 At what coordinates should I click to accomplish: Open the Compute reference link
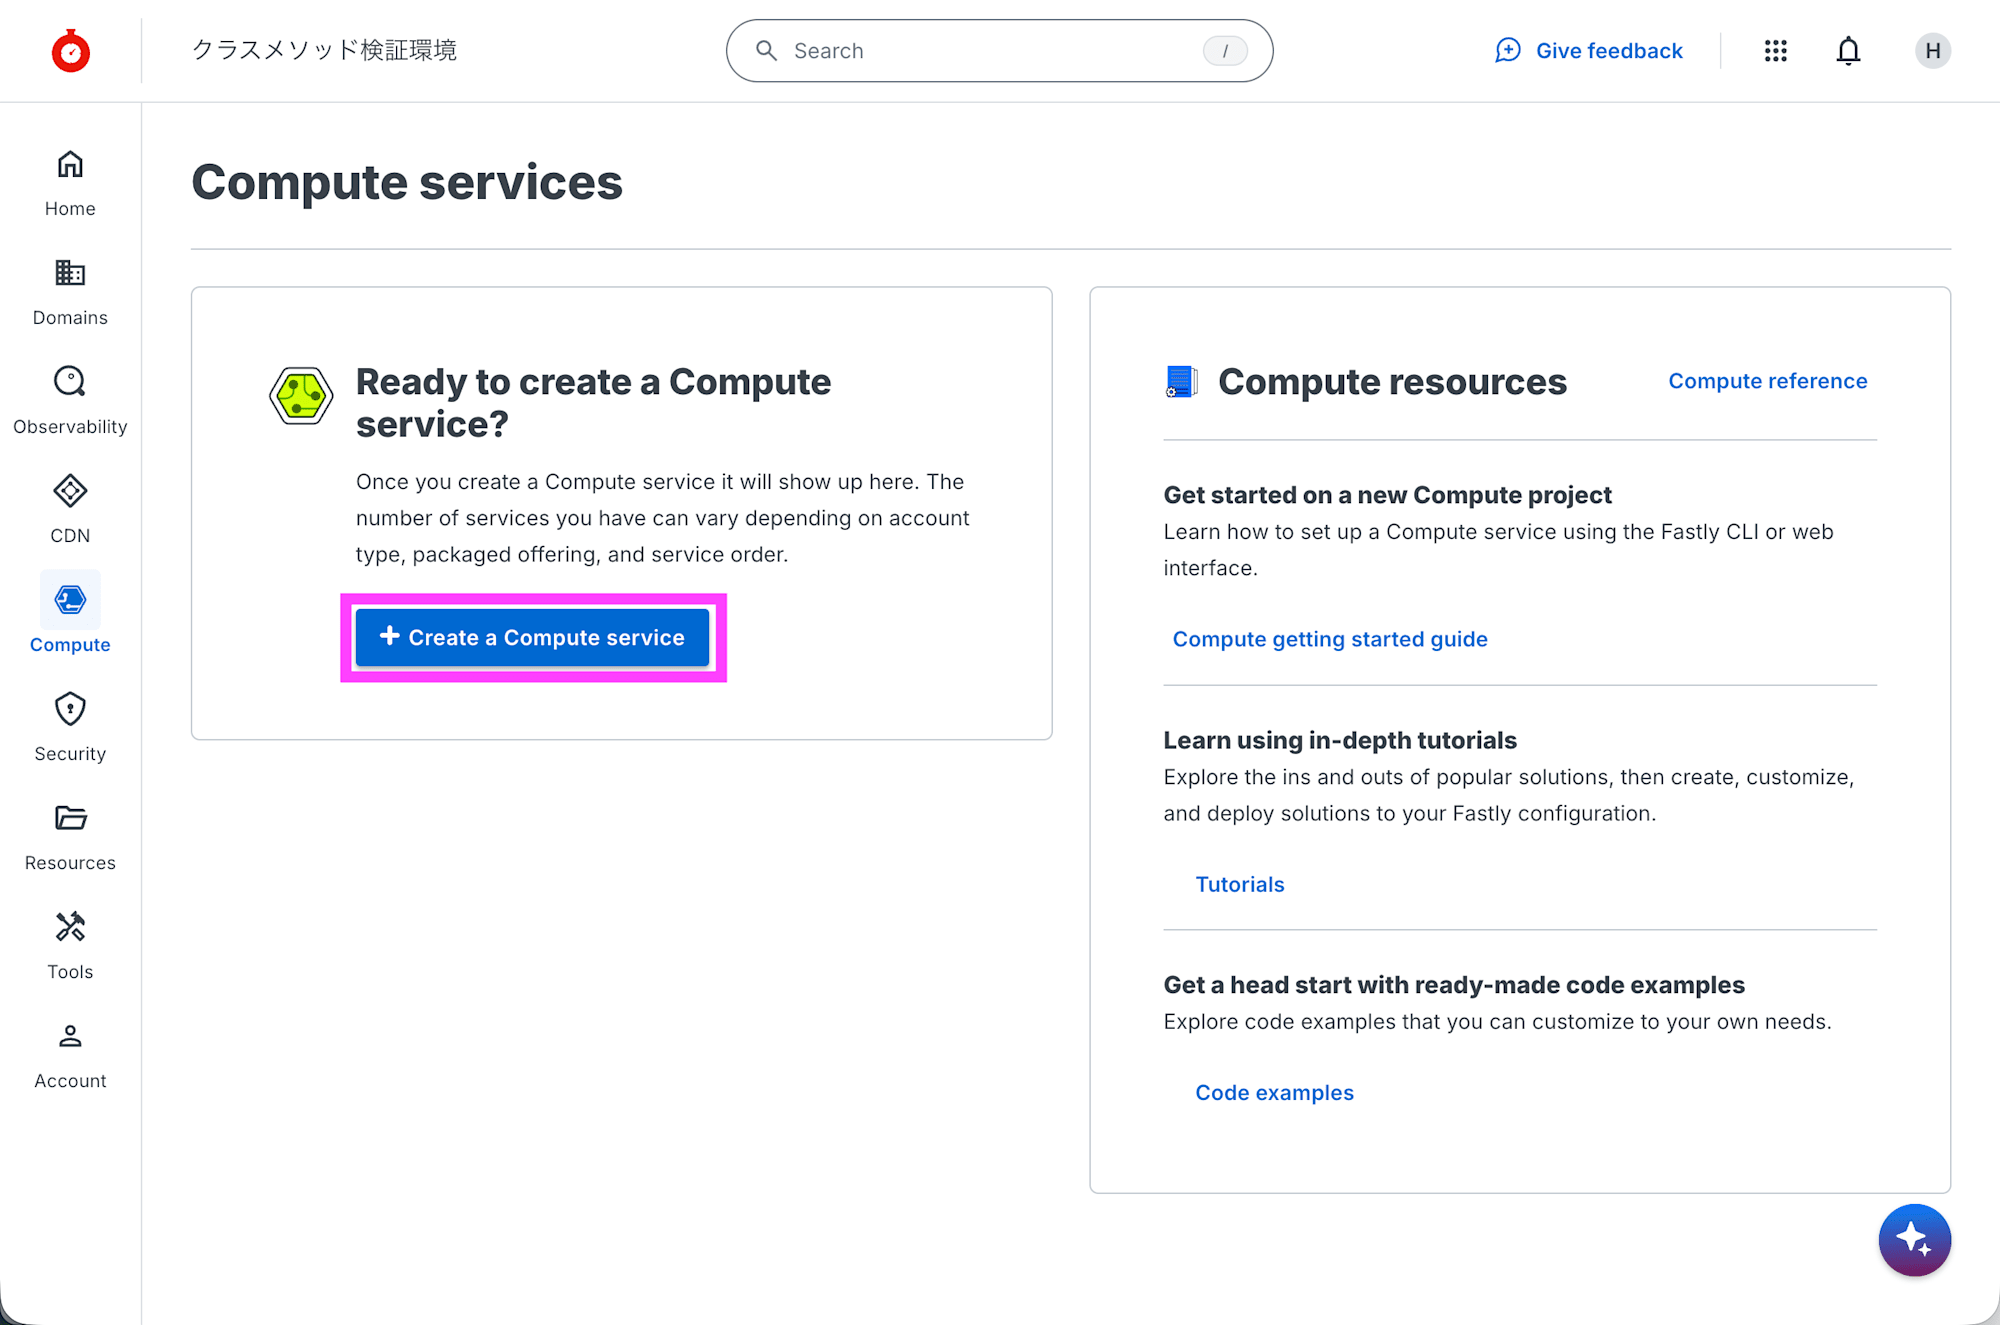[1767, 381]
